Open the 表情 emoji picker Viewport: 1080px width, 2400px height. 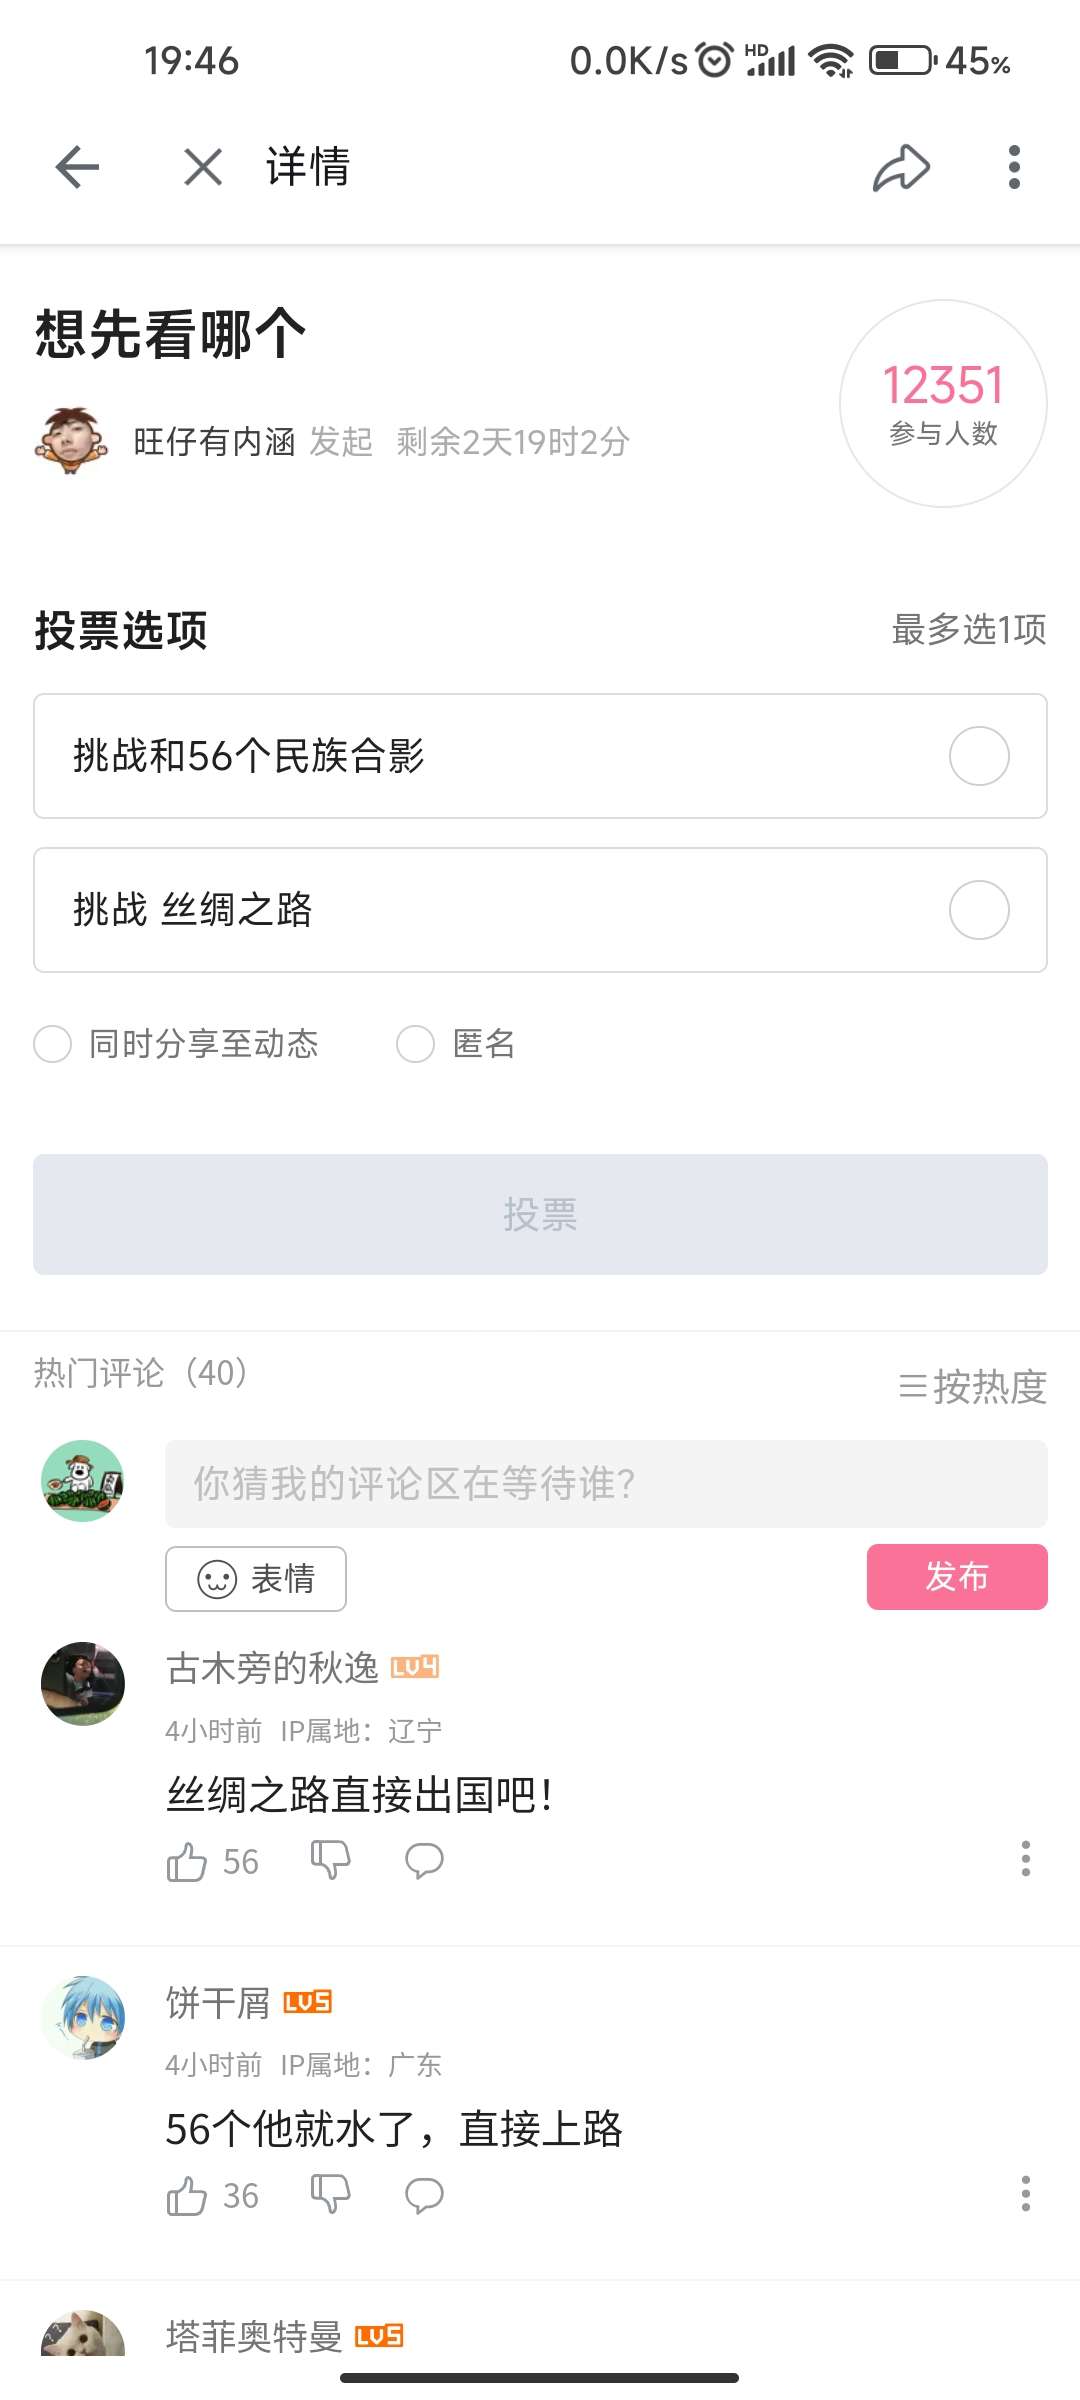point(256,1579)
